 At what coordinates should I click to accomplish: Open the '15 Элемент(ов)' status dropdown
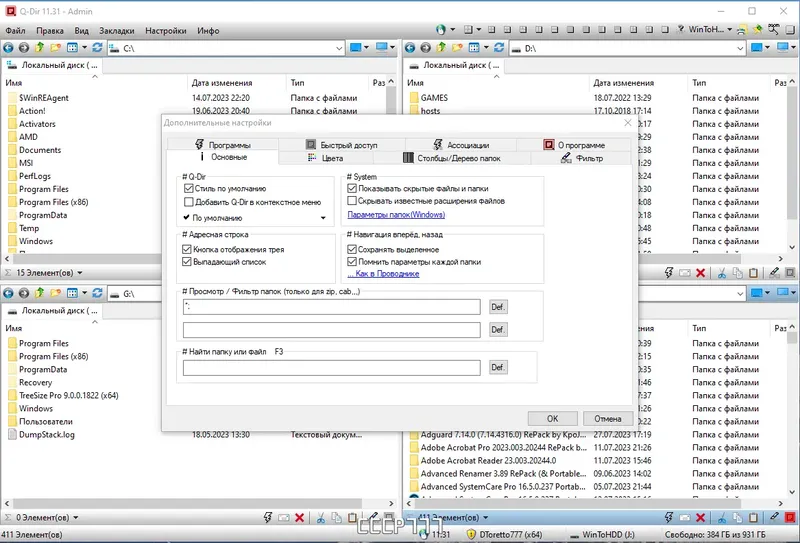tap(80, 273)
